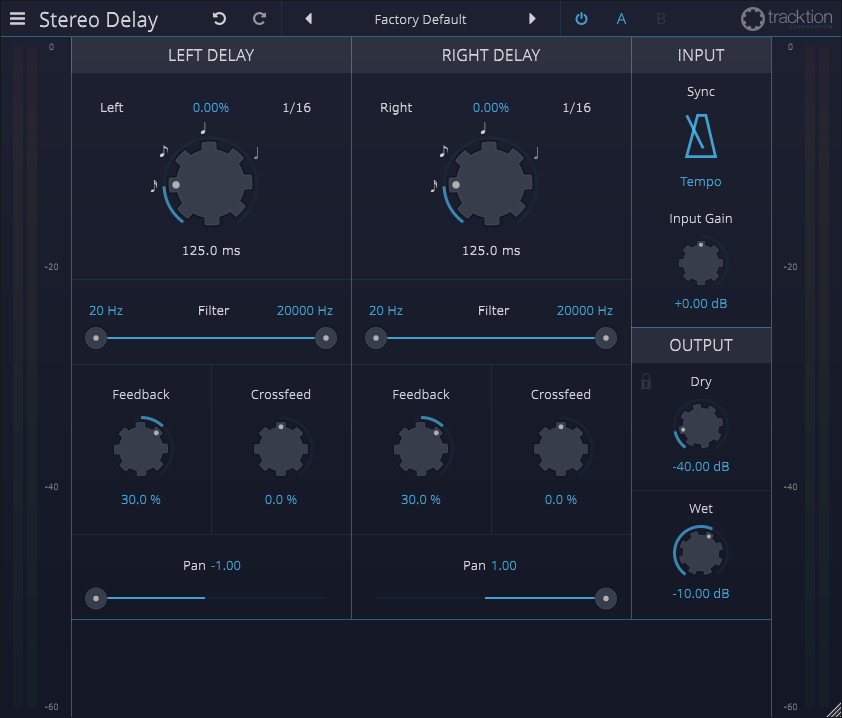This screenshot has height=718, width=842.
Task: Click the Left Feedback 30.0 % value
Action: (x=141, y=499)
